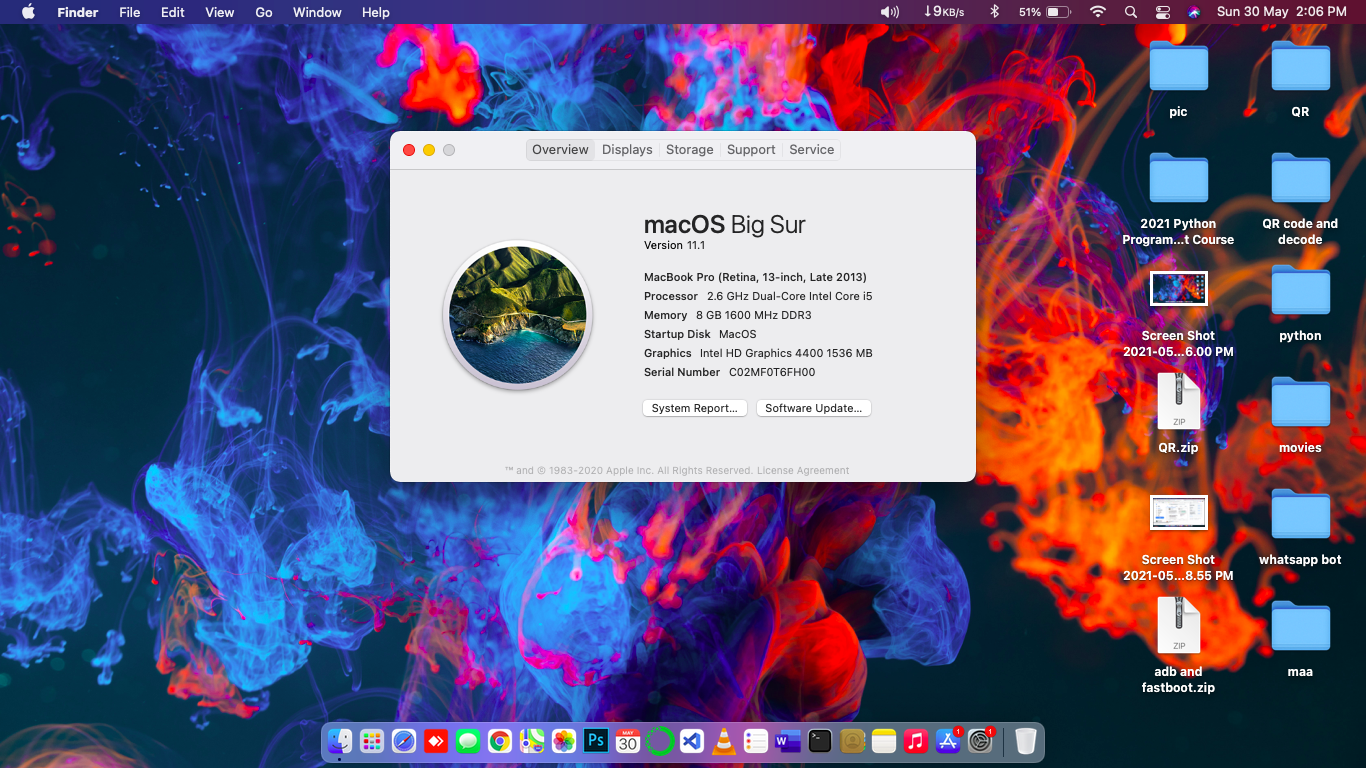The width and height of the screenshot is (1366, 768).
Task: Select the Screen Shot 6.00 PM thumbnail
Action: click(x=1178, y=288)
